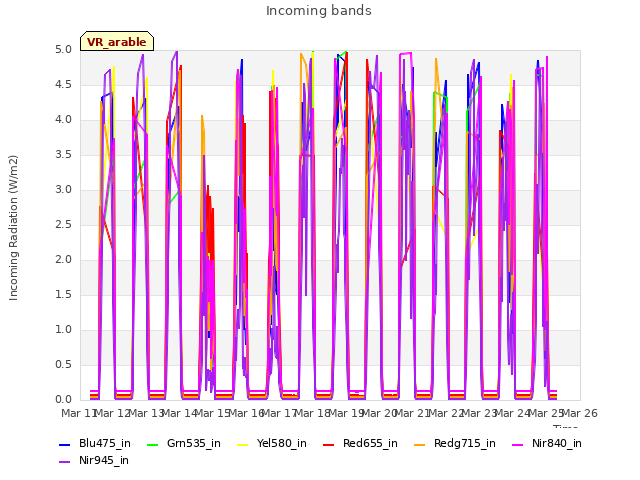The image size is (640, 480).
Task: Click the Incoming Radiation (W/m2) axis label
Action: coord(13,228)
